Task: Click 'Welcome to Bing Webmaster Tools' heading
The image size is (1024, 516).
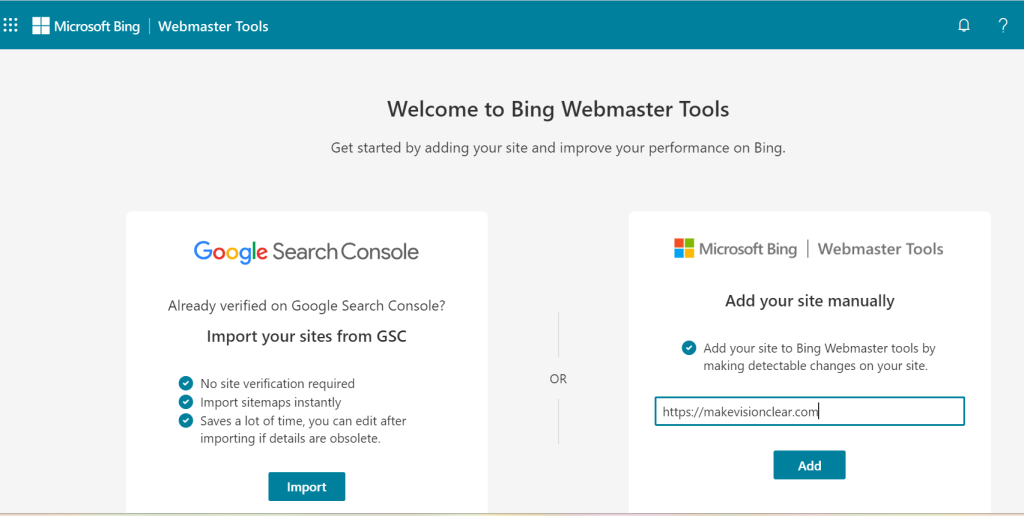Action: pos(558,109)
